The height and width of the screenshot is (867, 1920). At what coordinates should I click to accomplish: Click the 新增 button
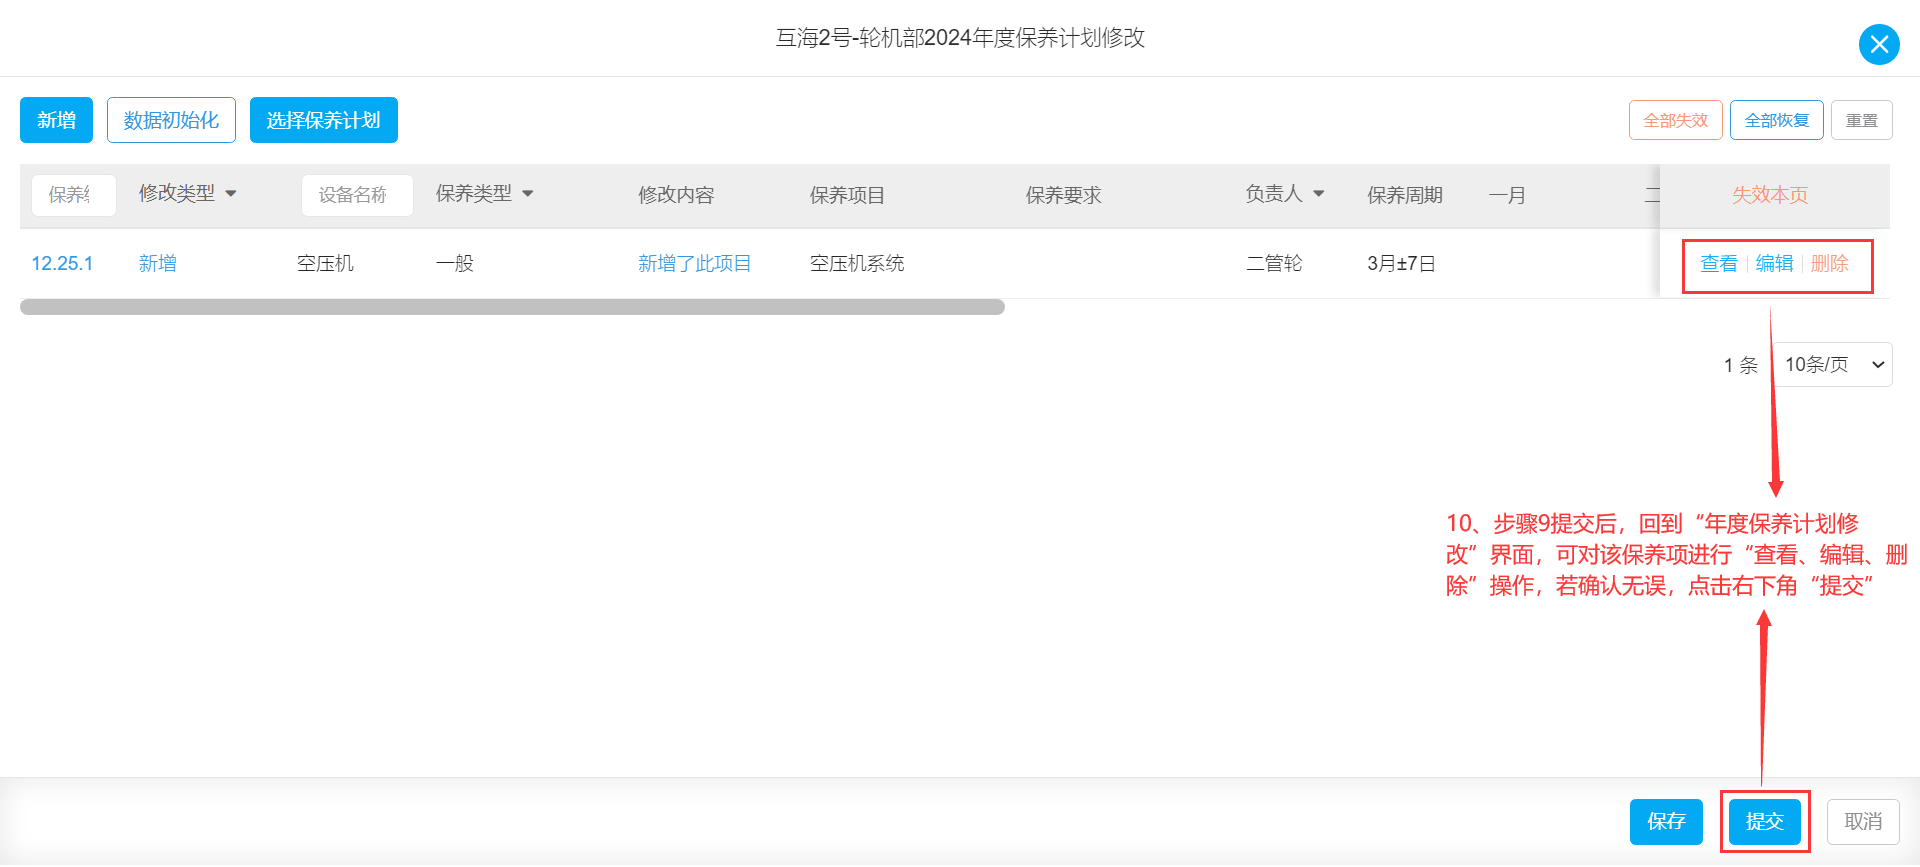(x=56, y=120)
